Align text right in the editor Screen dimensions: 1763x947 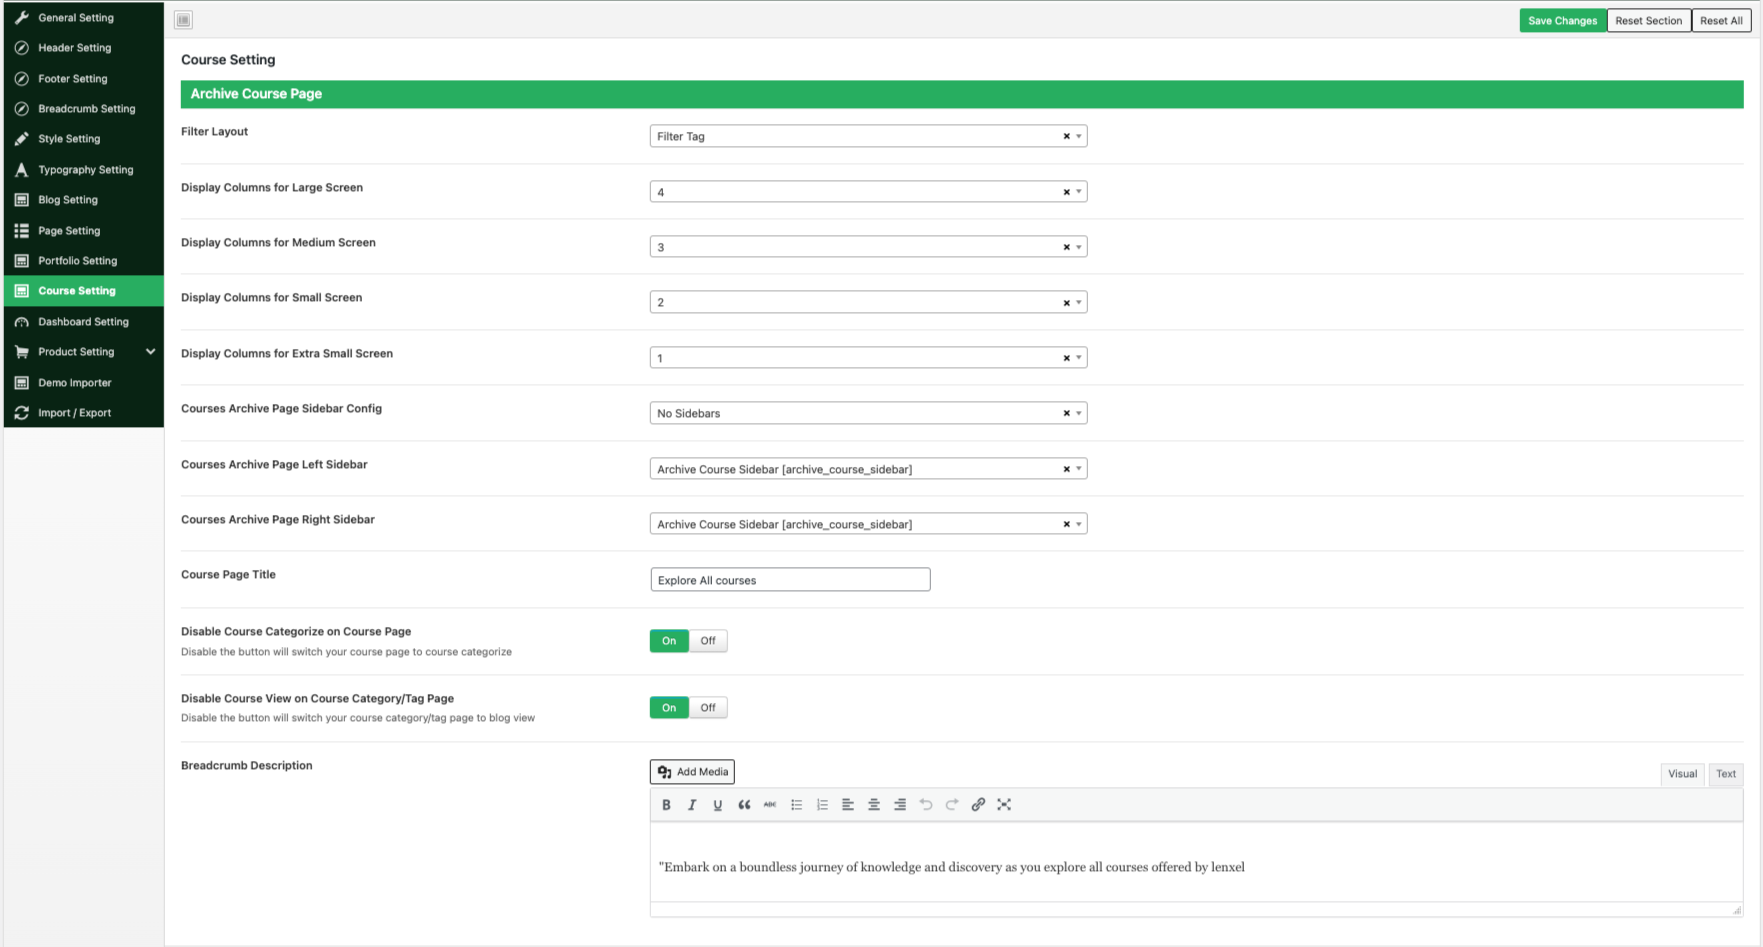tap(900, 805)
